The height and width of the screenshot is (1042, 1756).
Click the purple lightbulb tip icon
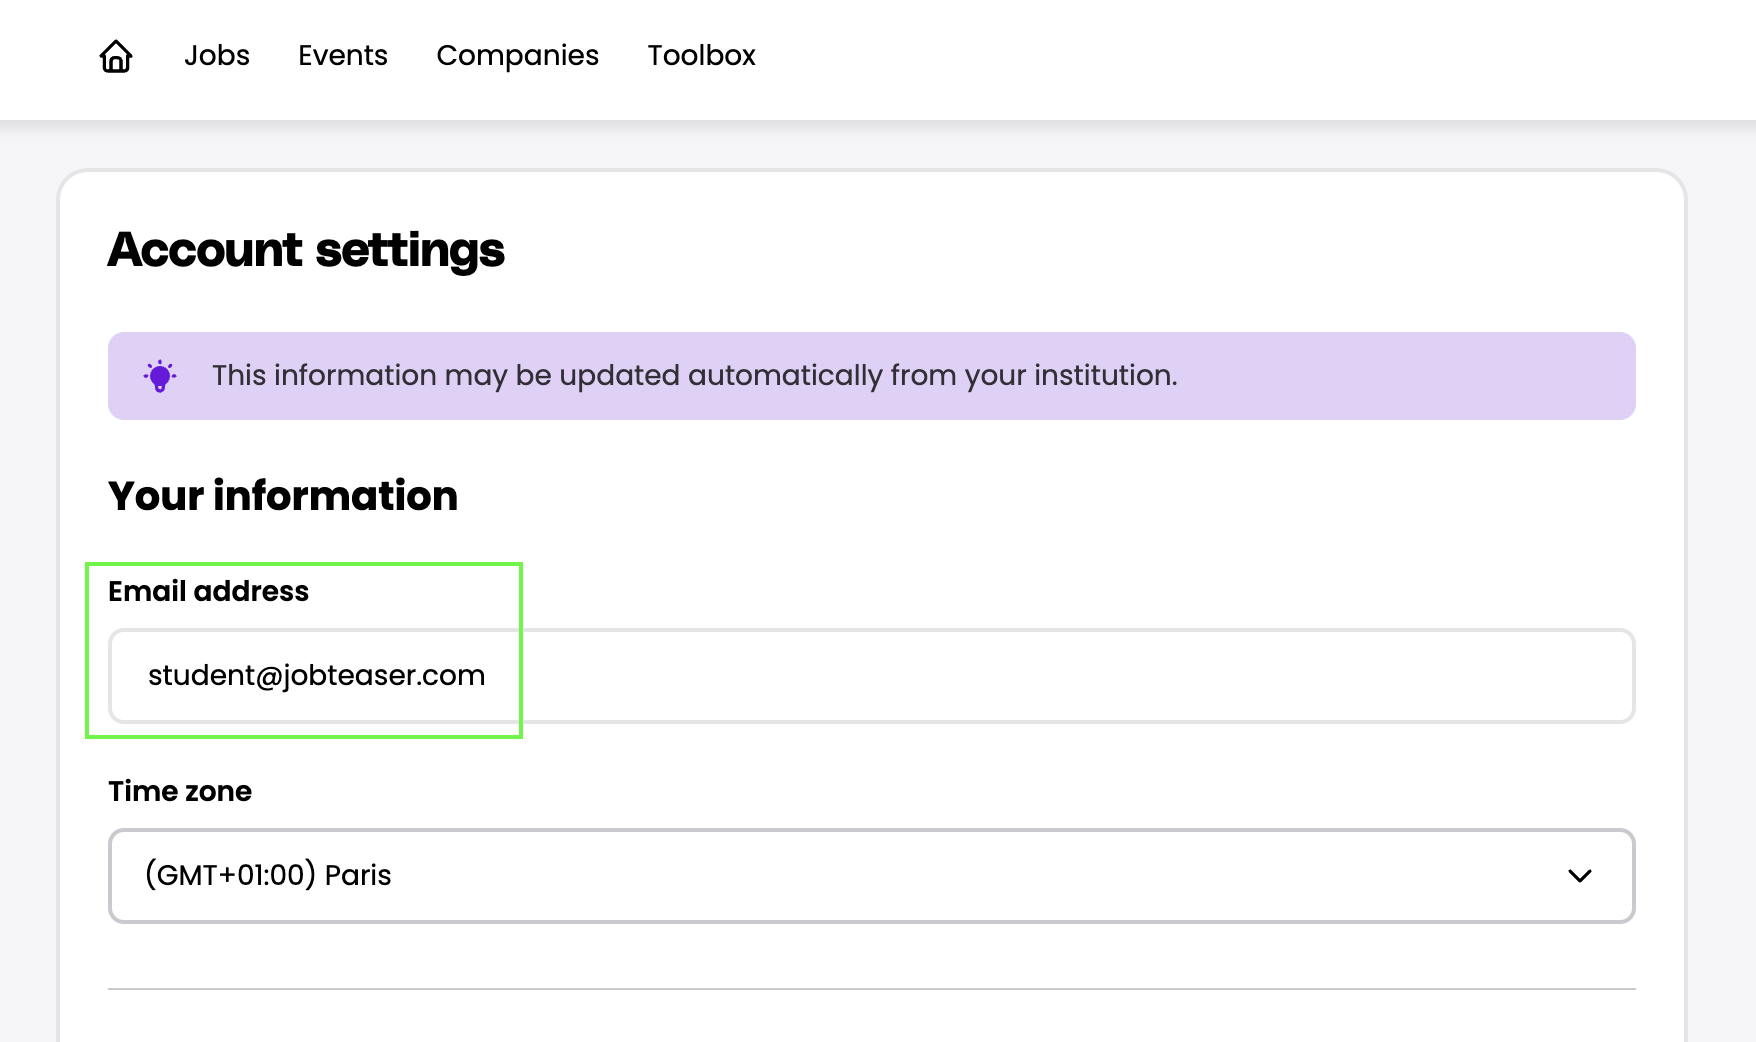coord(160,376)
